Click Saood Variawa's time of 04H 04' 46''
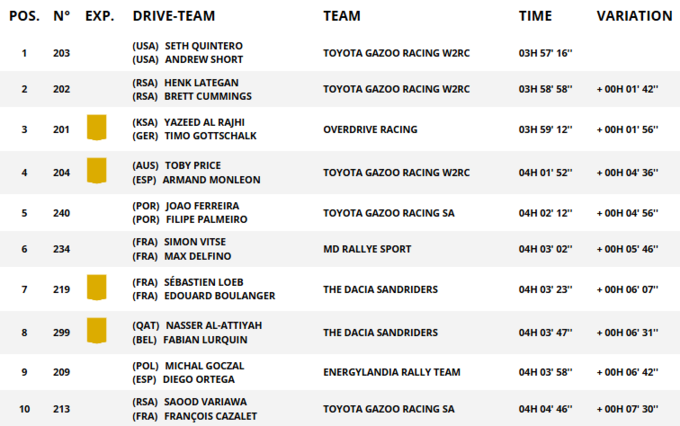Image resolution: width=680 pixels, height=426 pixels. click(x=545, y=409)
